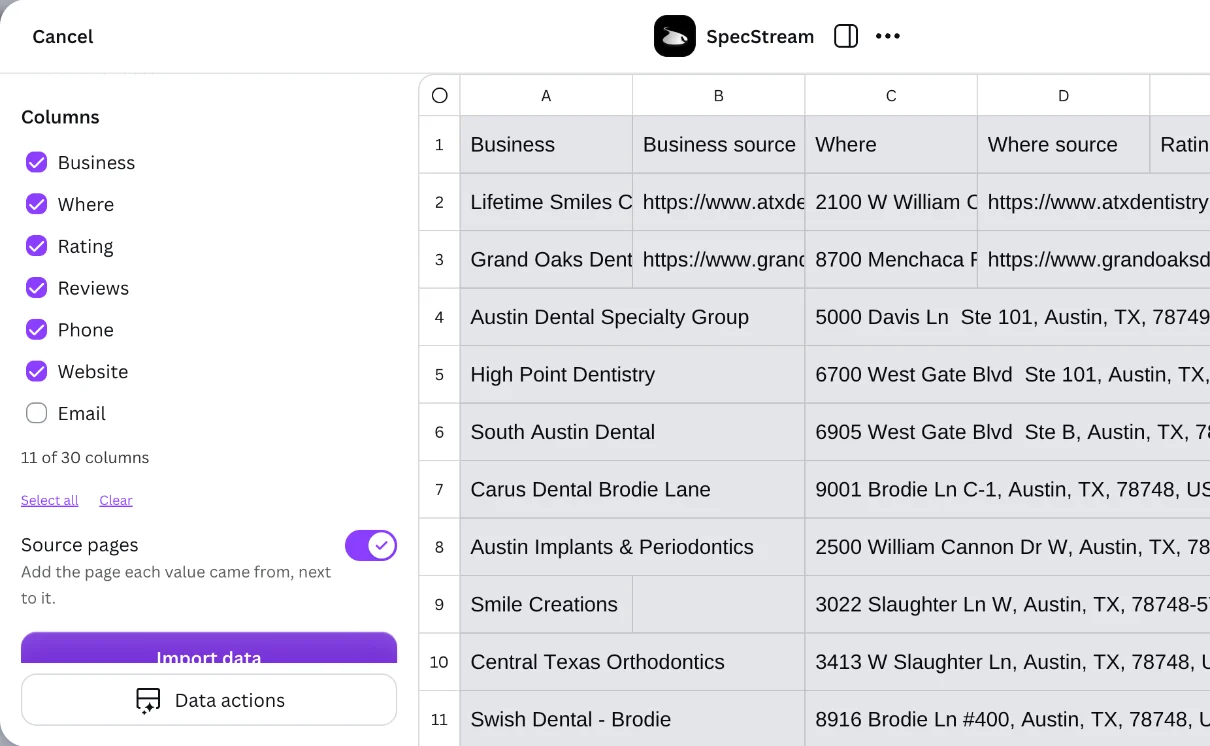
Task: Open the Data actions button
Action: click(x=209, y=700)
